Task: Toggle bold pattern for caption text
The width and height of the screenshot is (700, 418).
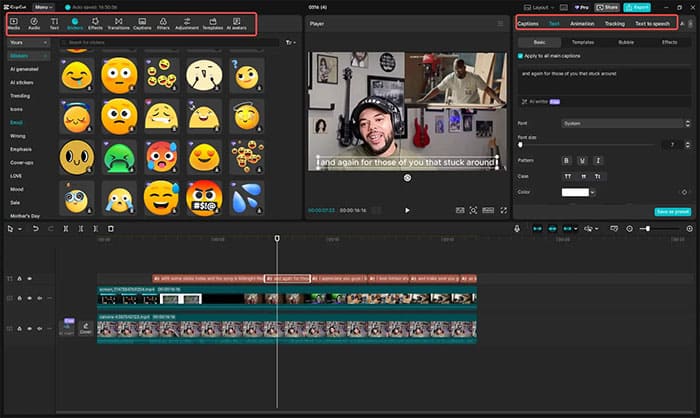Action: tap(566, 160)
